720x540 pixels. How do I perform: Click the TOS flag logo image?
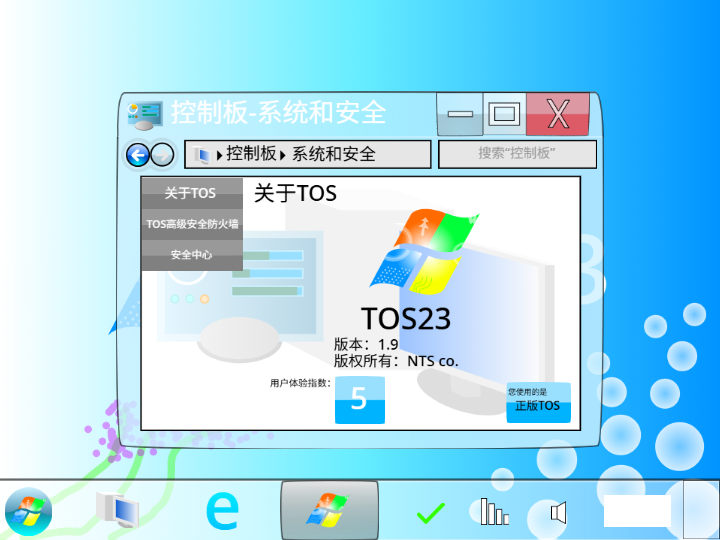424,252
